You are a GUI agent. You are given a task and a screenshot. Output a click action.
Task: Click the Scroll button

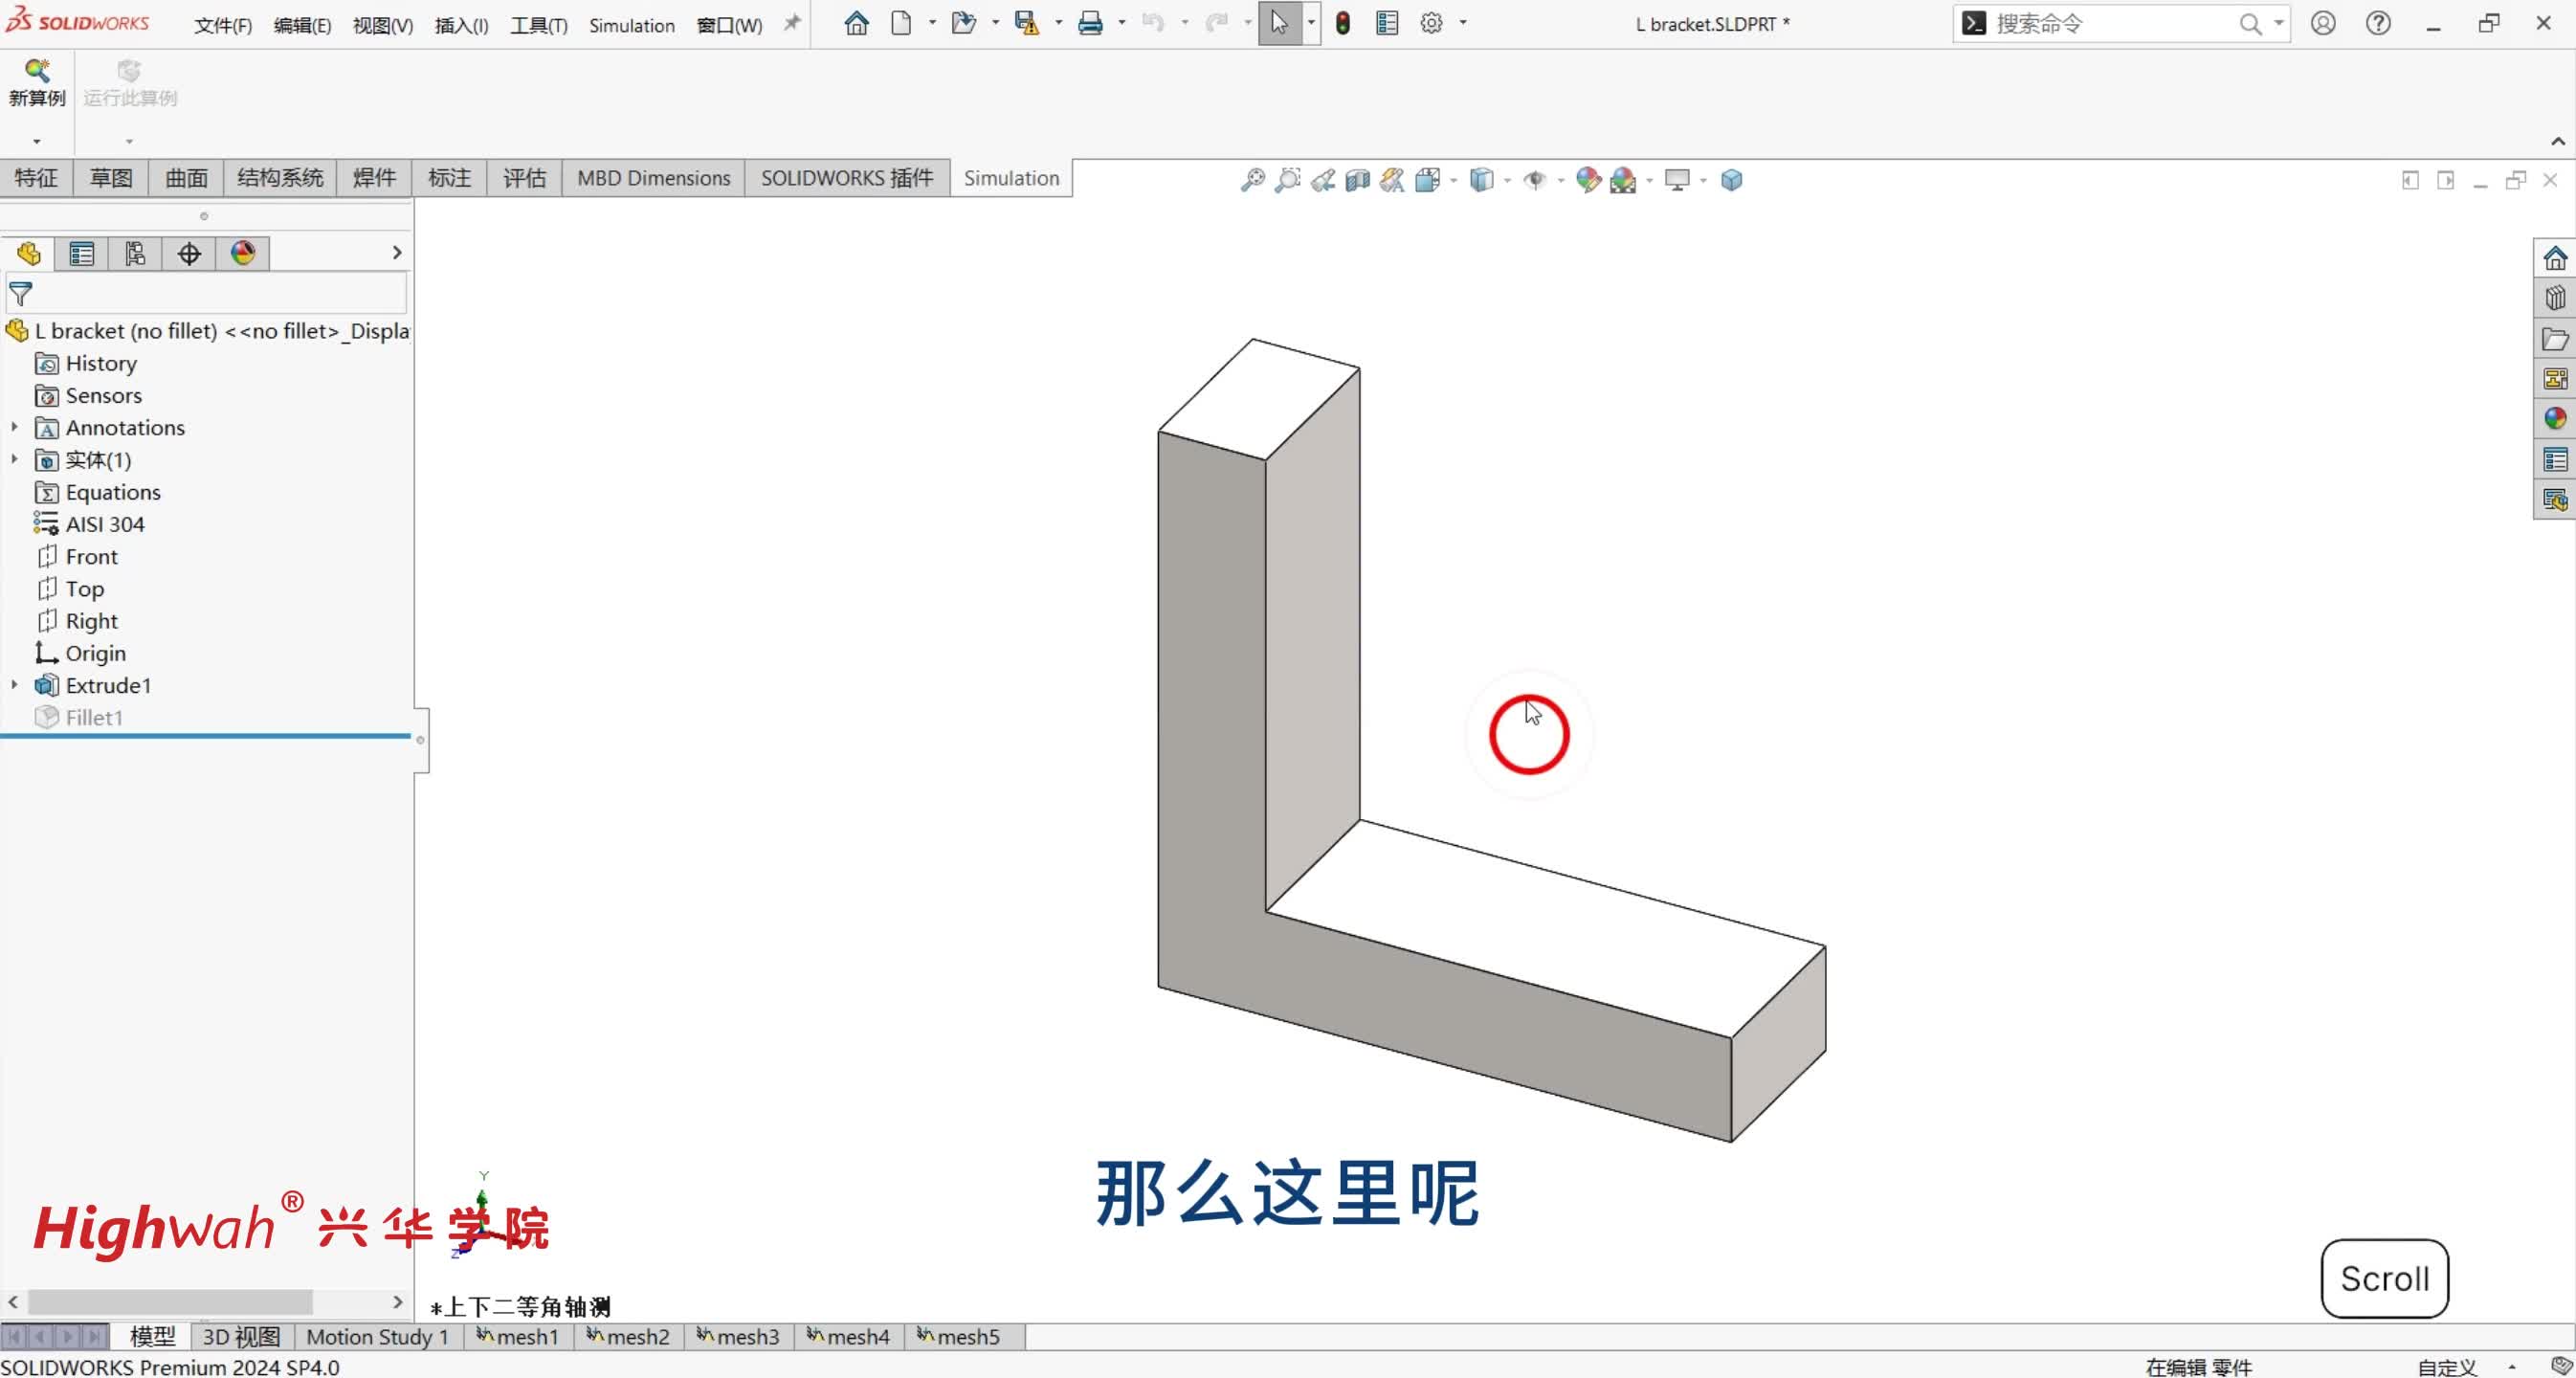point(2384,1279)
